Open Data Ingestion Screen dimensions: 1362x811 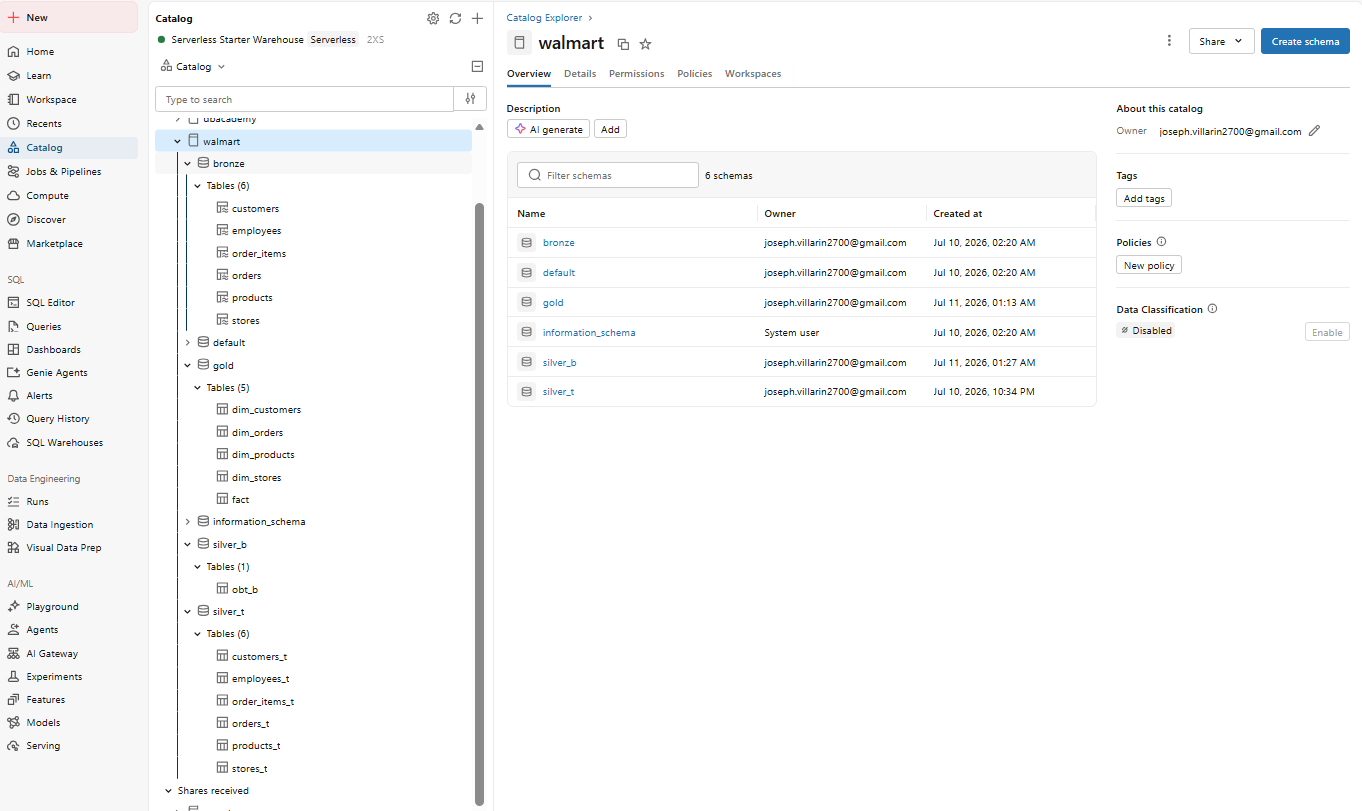[60, 525]
